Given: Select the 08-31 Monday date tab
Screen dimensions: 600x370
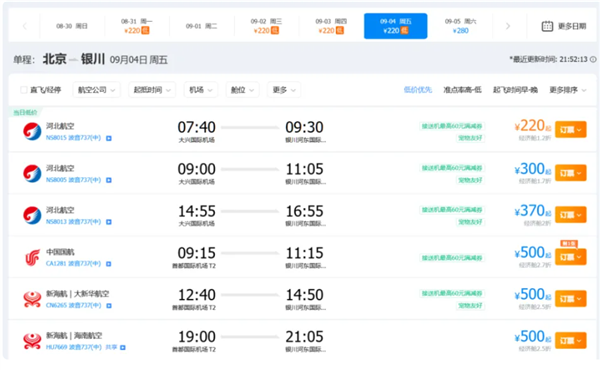Looking at the screenshot, I should pyautogui.click(x=137, y=26).
